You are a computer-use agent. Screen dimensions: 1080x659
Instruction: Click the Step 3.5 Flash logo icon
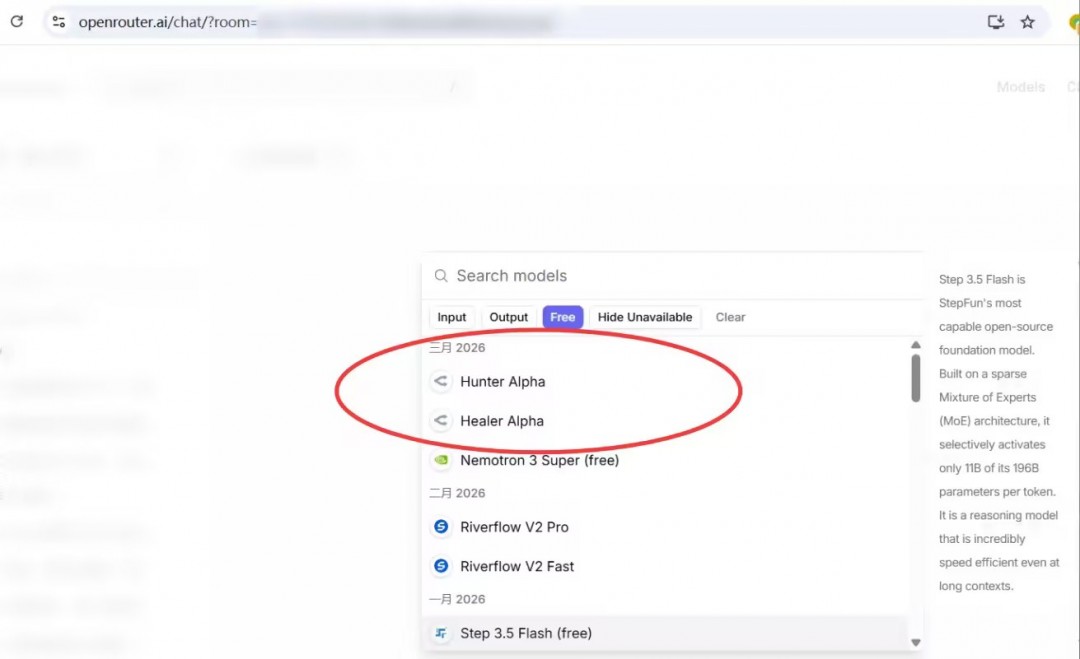441,633
